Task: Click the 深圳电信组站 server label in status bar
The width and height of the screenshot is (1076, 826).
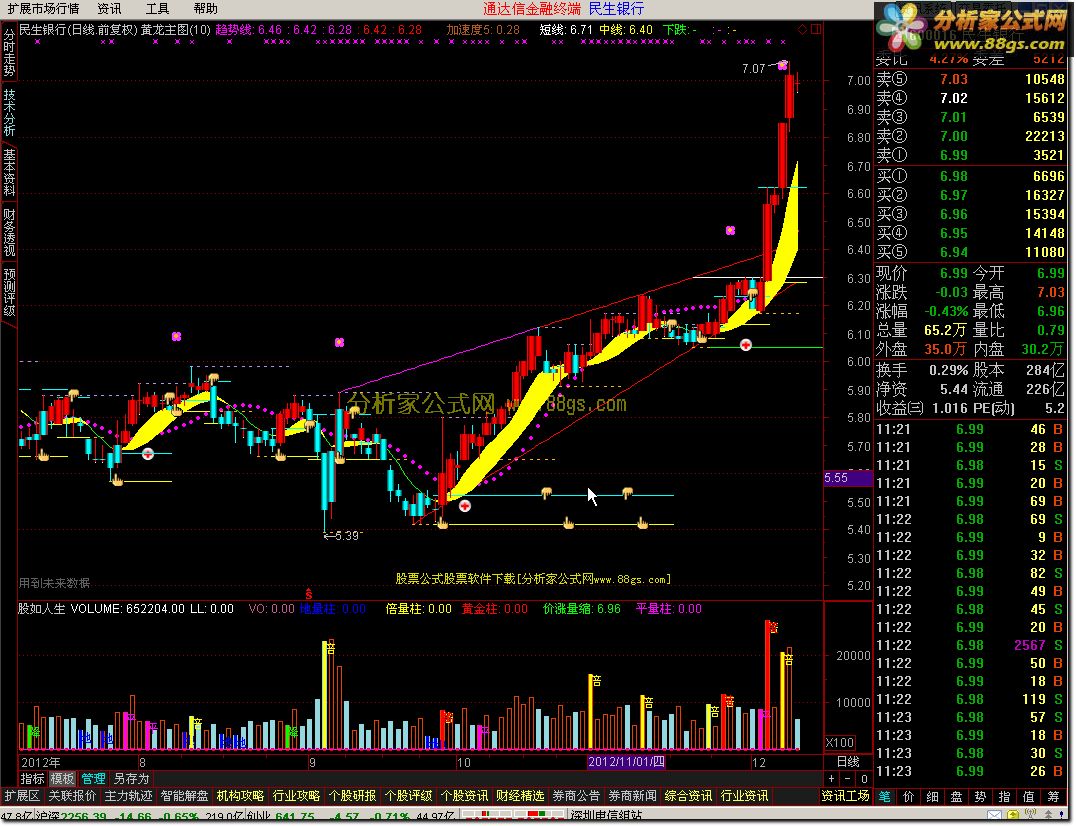Action: (x=606, y=817)
